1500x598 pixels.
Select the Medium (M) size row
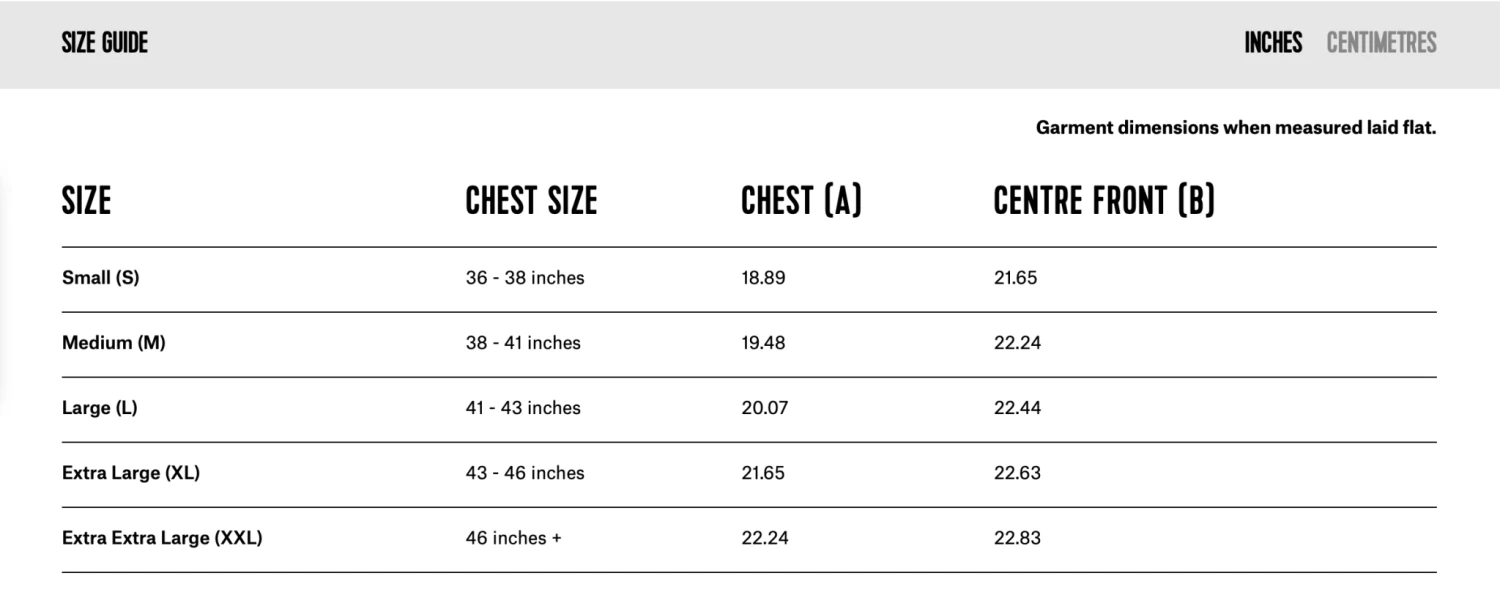click(x=114, y=343)
